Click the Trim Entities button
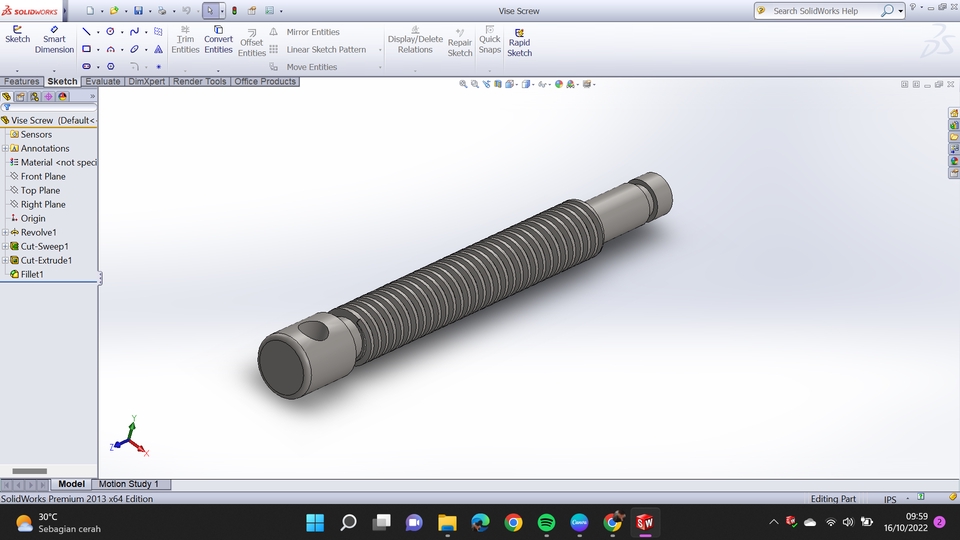This screenshot has width=960, height=540. pos(185,40)
